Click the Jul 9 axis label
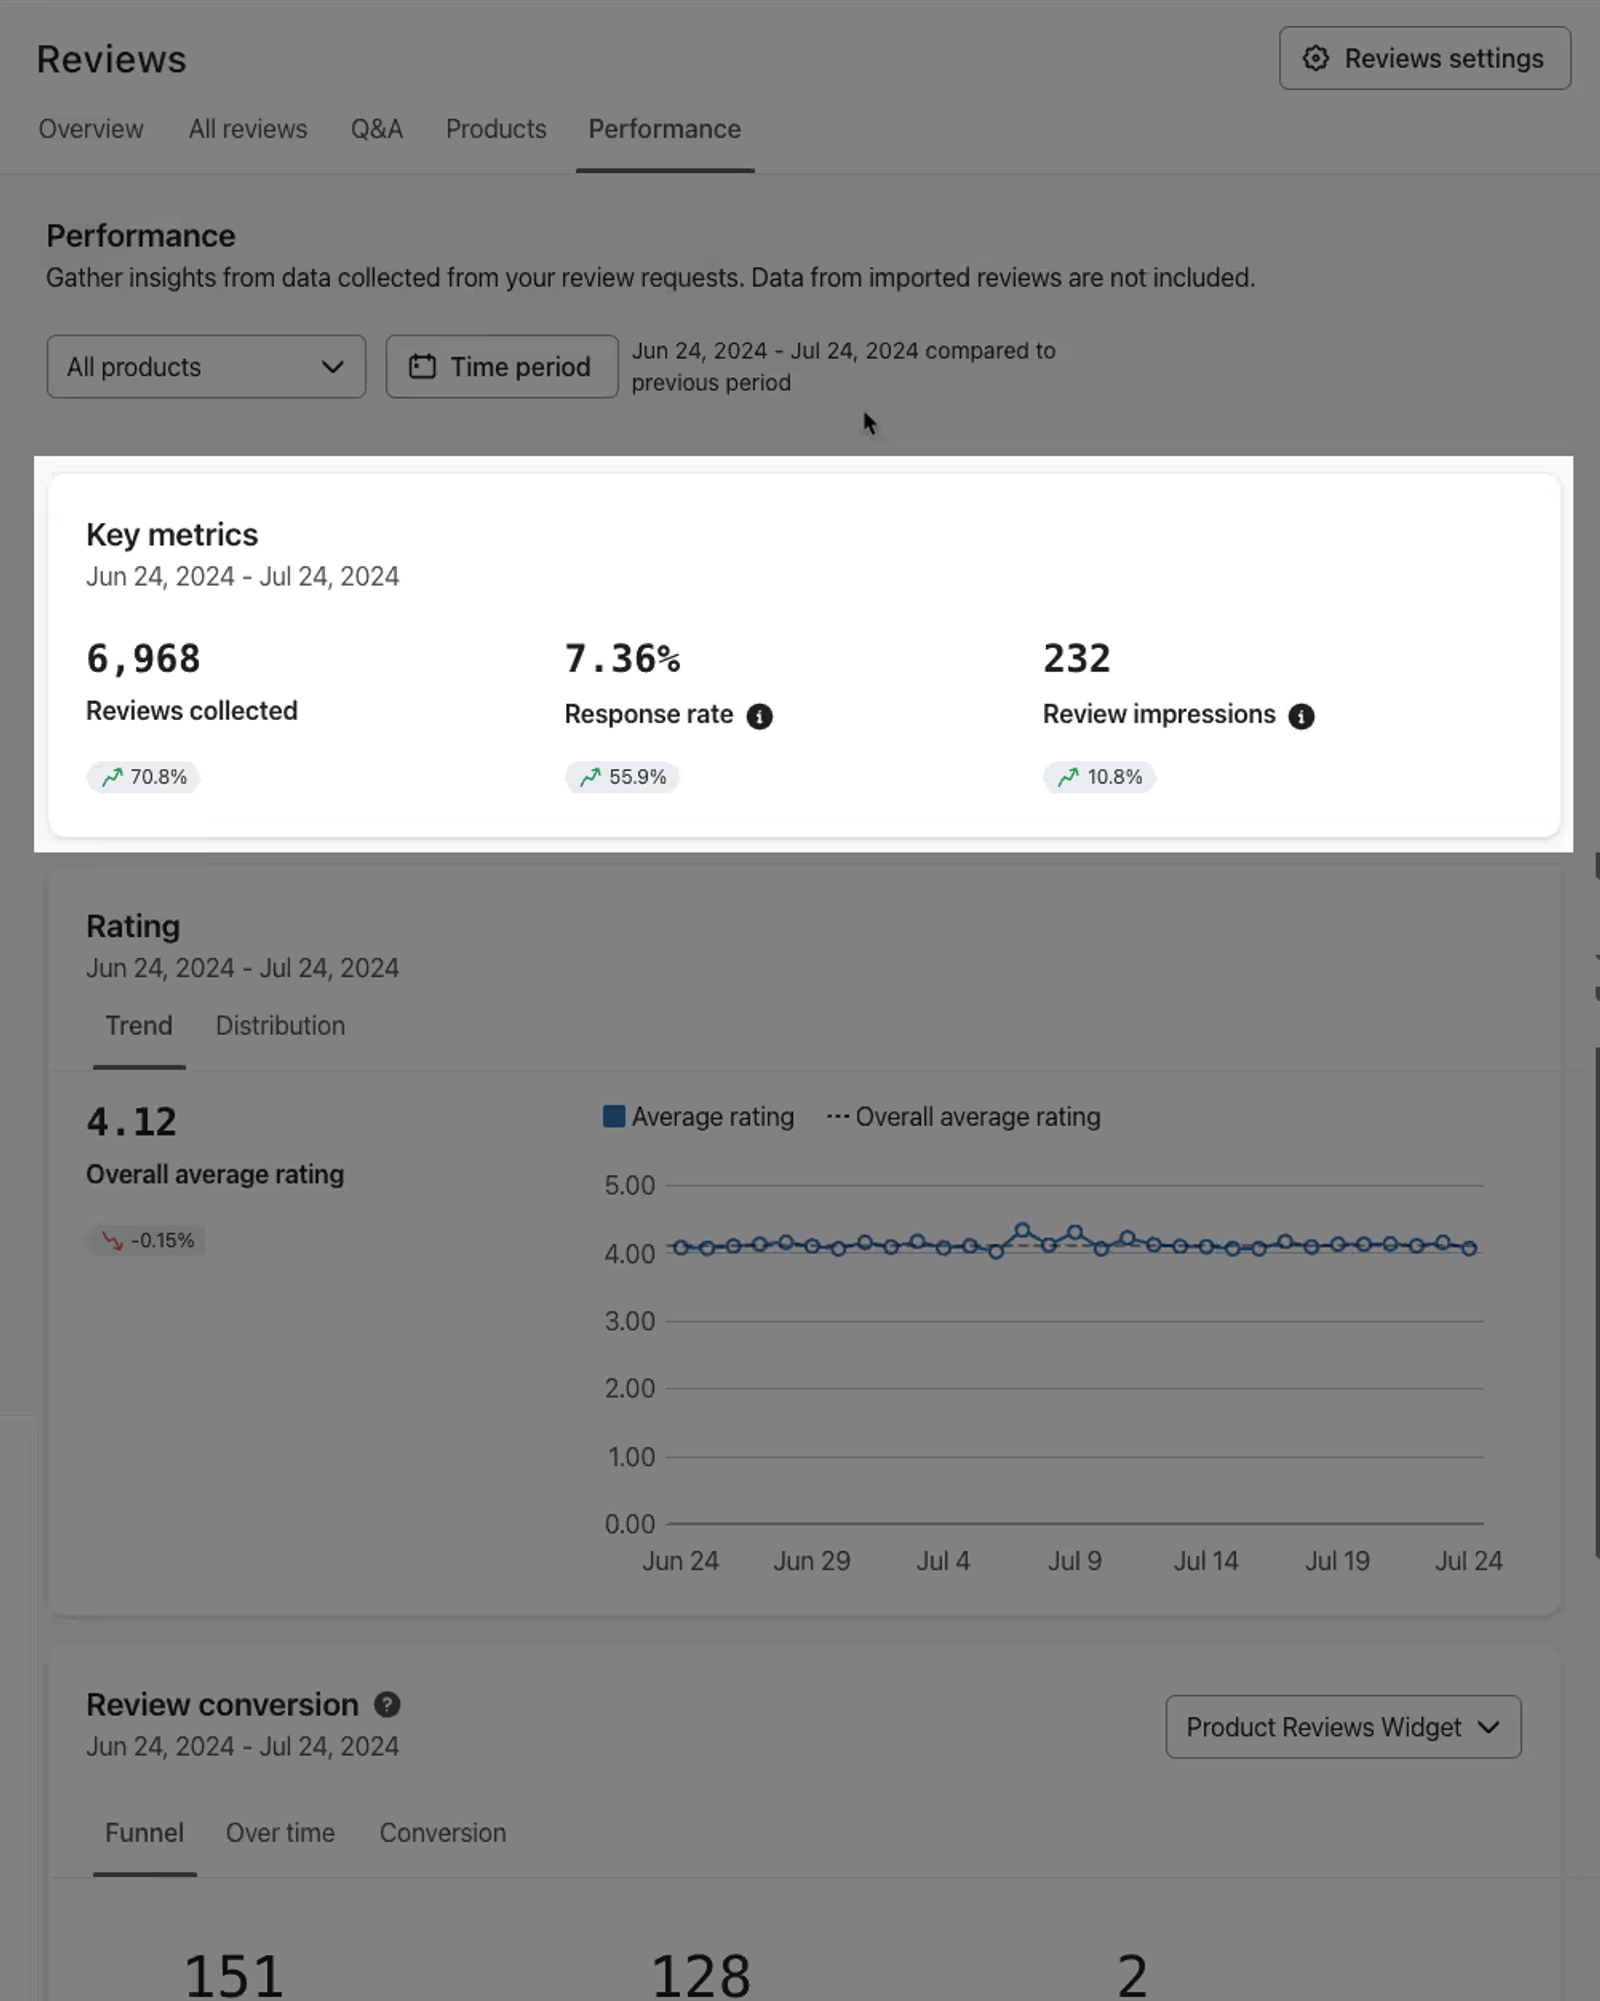 pos(1074,1561)
